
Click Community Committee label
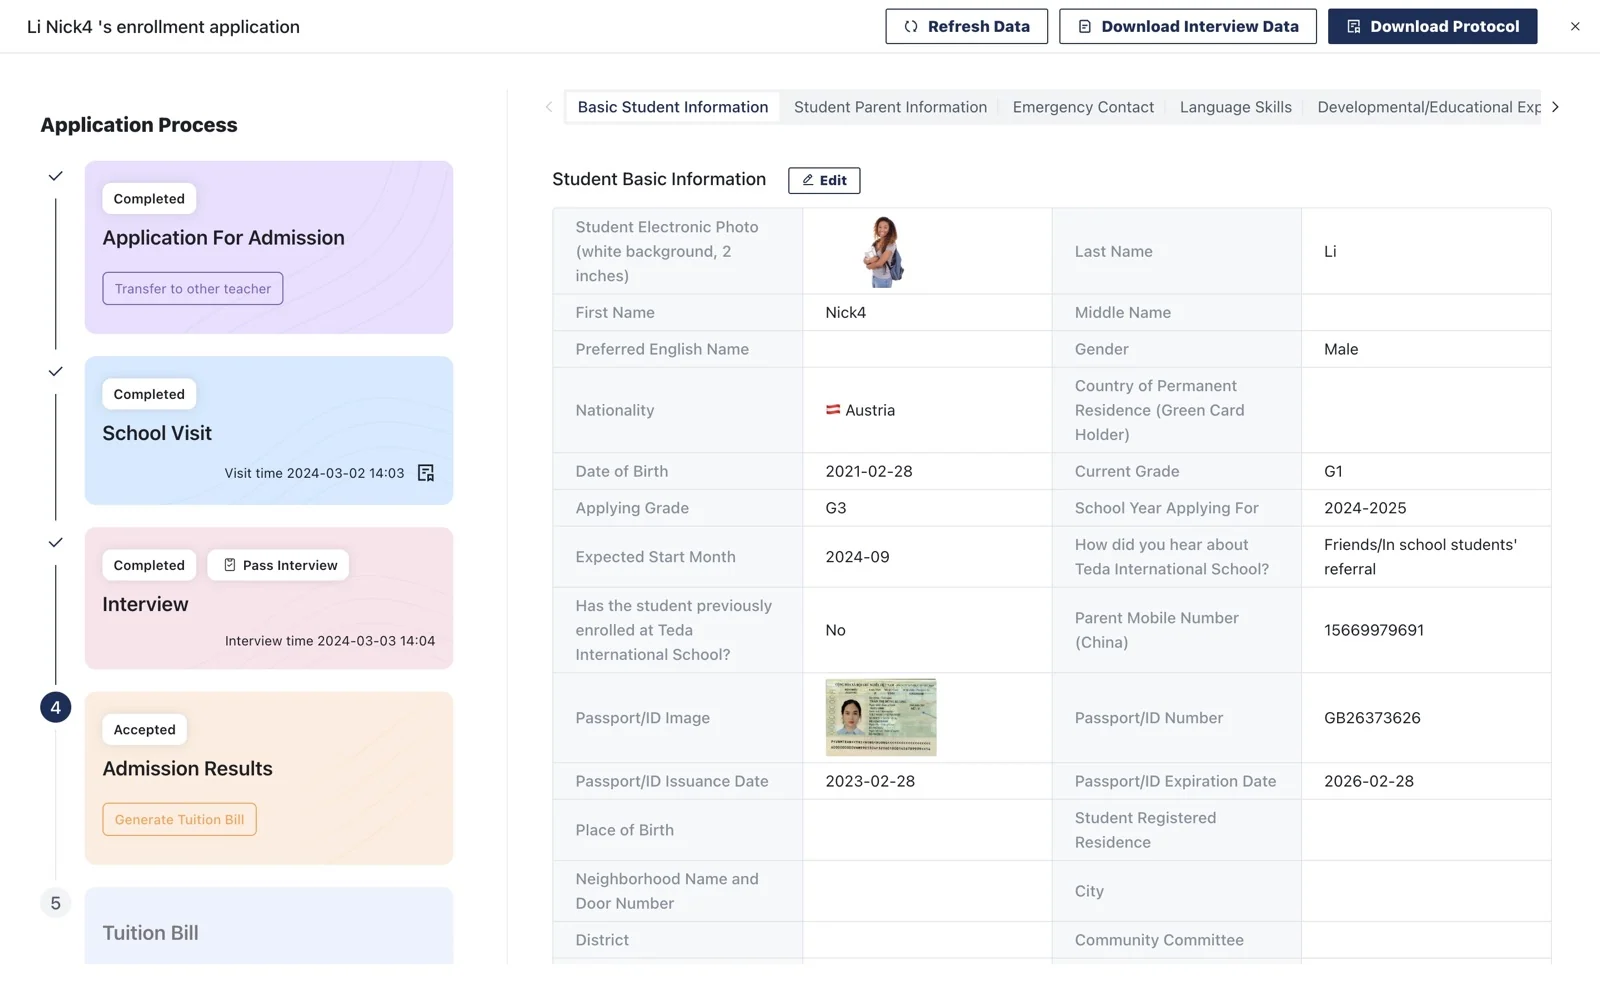(1159, 941)
